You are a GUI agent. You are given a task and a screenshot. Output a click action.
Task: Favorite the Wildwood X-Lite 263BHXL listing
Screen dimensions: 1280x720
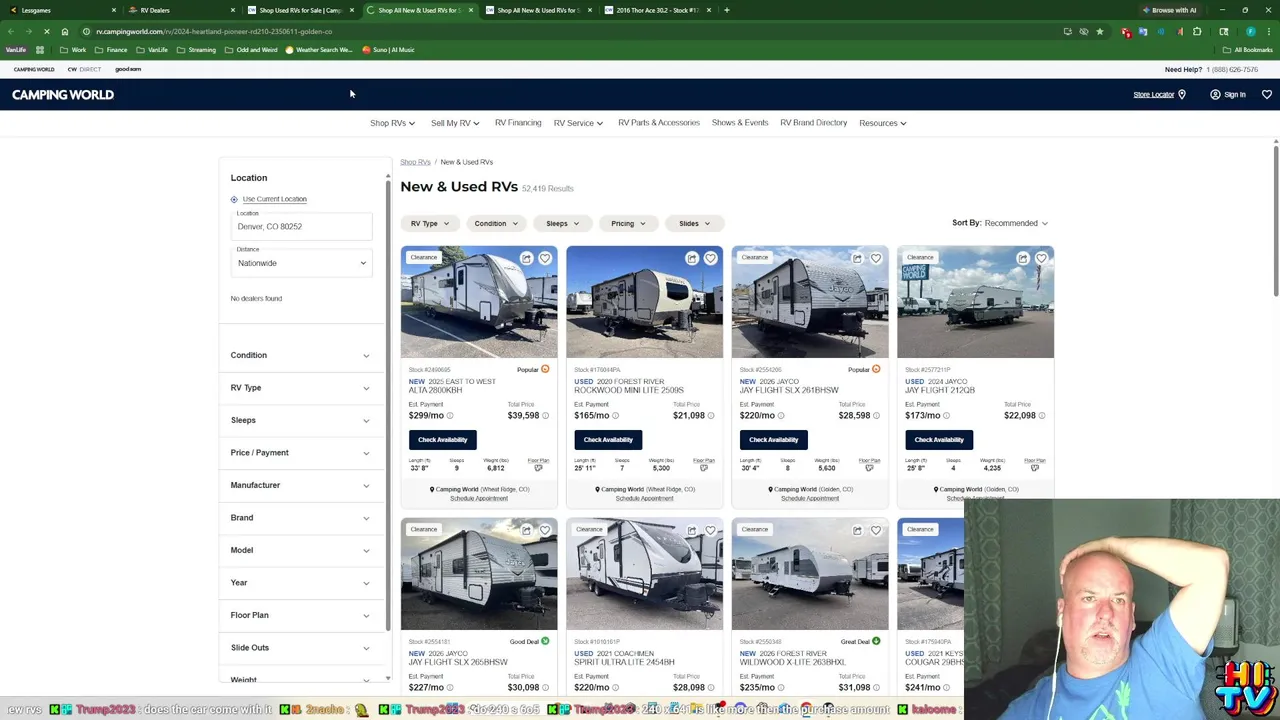click(x=876, y=530)
